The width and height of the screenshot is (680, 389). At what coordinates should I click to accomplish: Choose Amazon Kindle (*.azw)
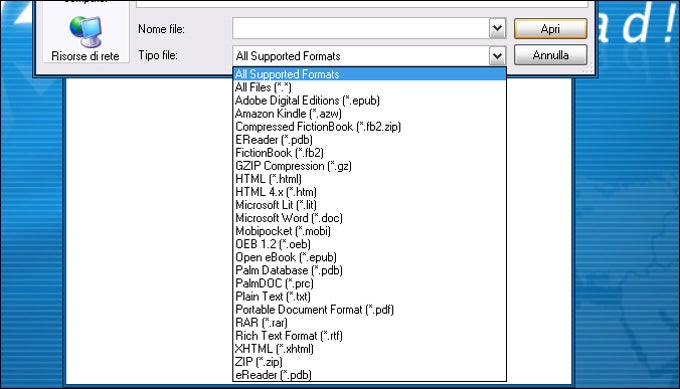click(x=369, y=114)
